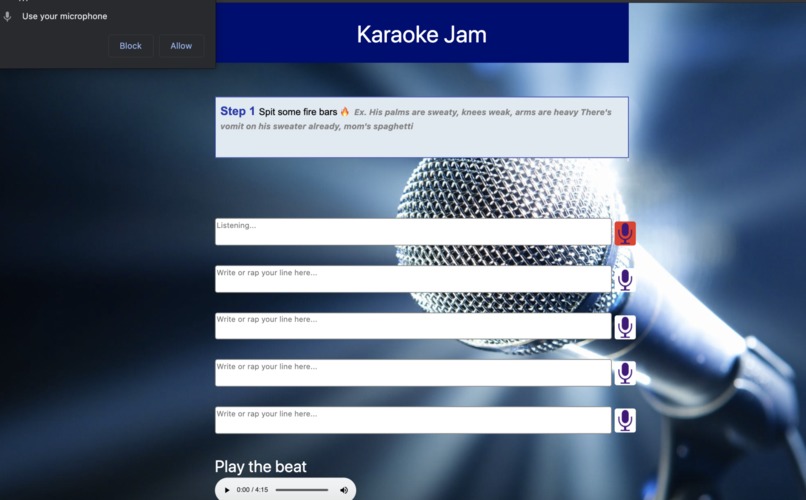
Task: Click the Karaoke Jam header title
Action: click(422, 34)
